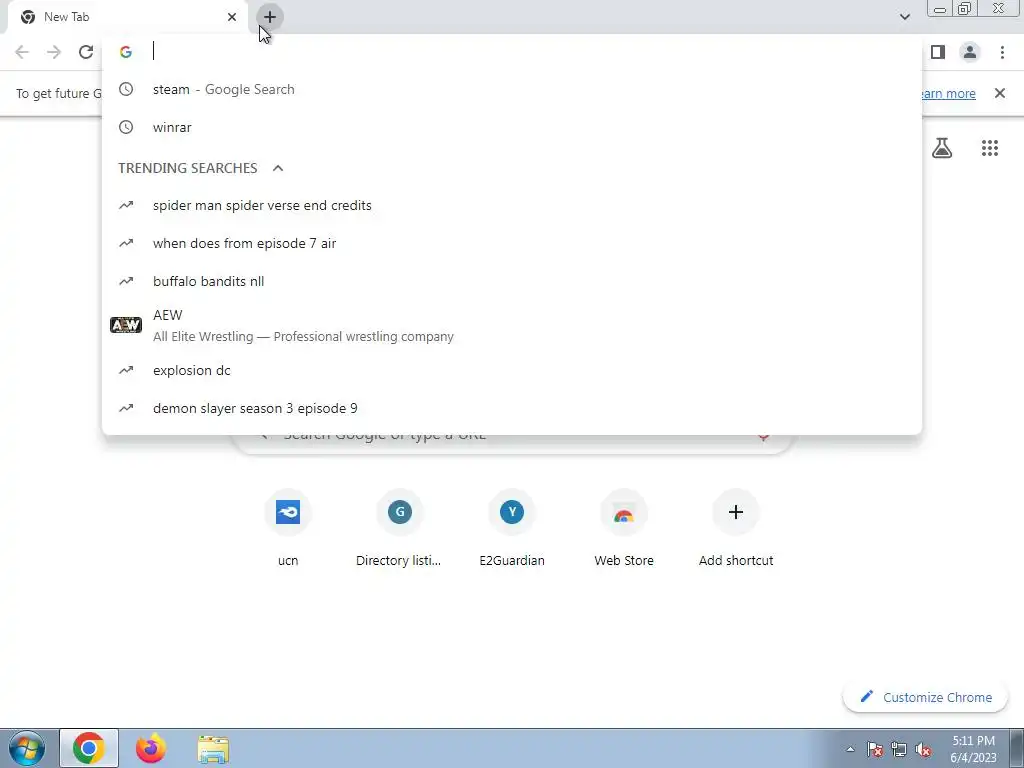The image size is (1024, 768).
Task: Click Action Center flag tray icon
Action: coord(874,749)
